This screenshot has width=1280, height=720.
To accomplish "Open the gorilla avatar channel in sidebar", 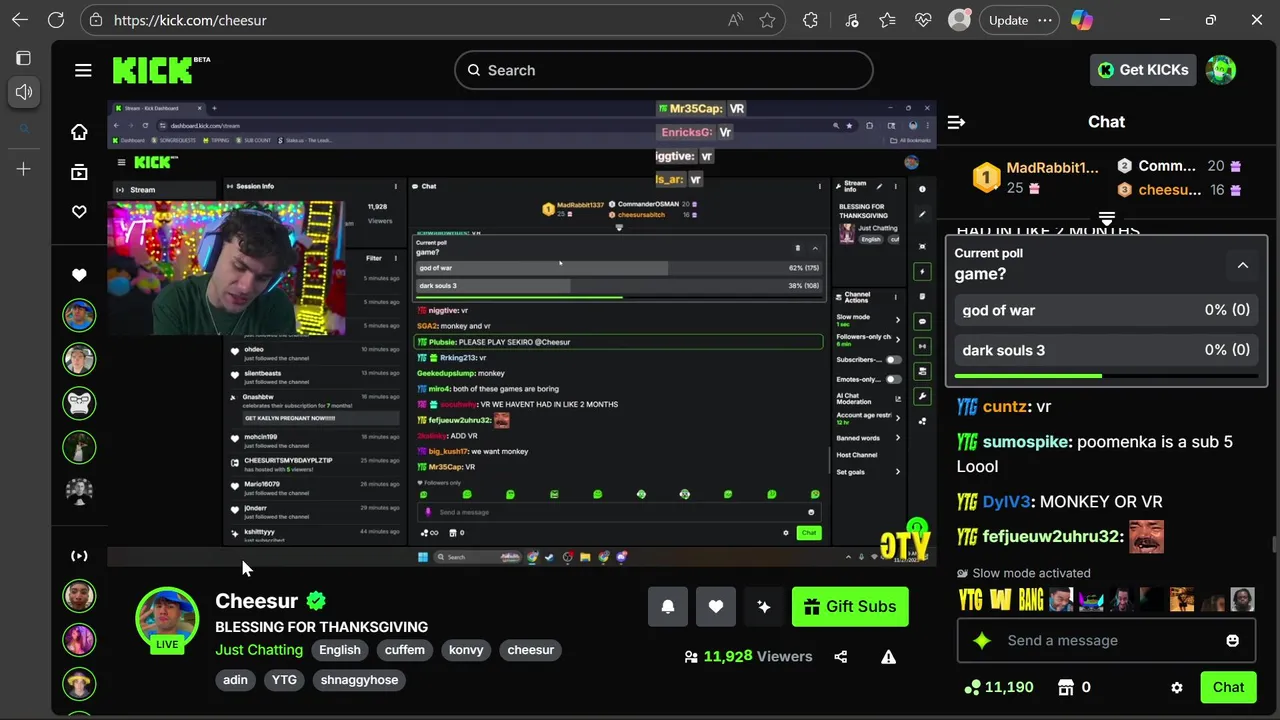I will [79, 403].
